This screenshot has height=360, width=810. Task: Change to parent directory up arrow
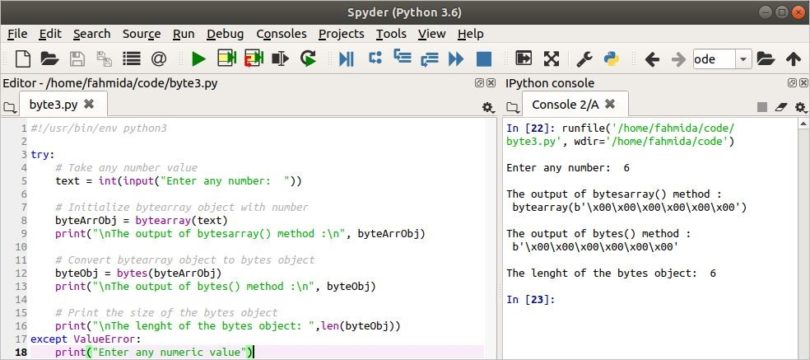(x=793, y=59)
